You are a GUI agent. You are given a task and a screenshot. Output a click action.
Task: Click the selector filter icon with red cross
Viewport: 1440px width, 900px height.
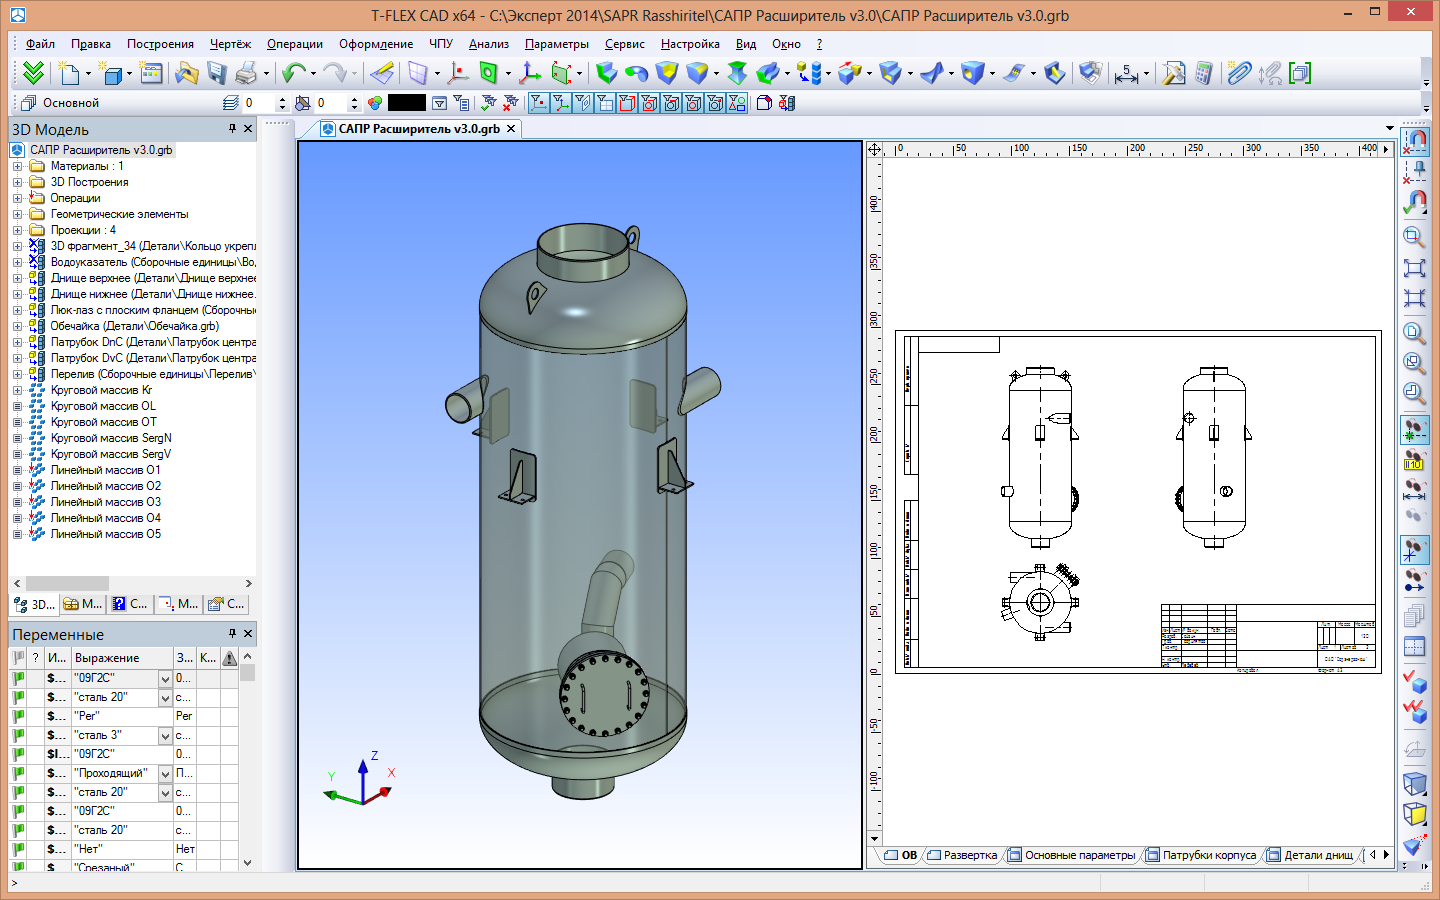[x=511, y=103]
